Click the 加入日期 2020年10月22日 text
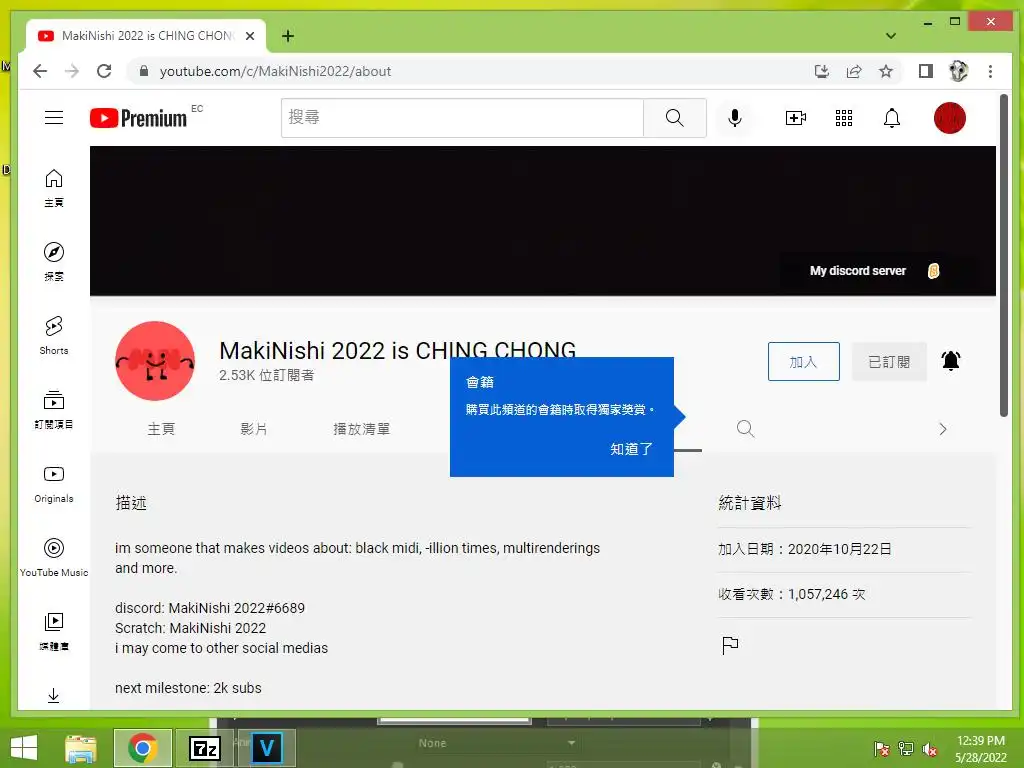This screenshot has width=1024, height=768. pos(805,549)
